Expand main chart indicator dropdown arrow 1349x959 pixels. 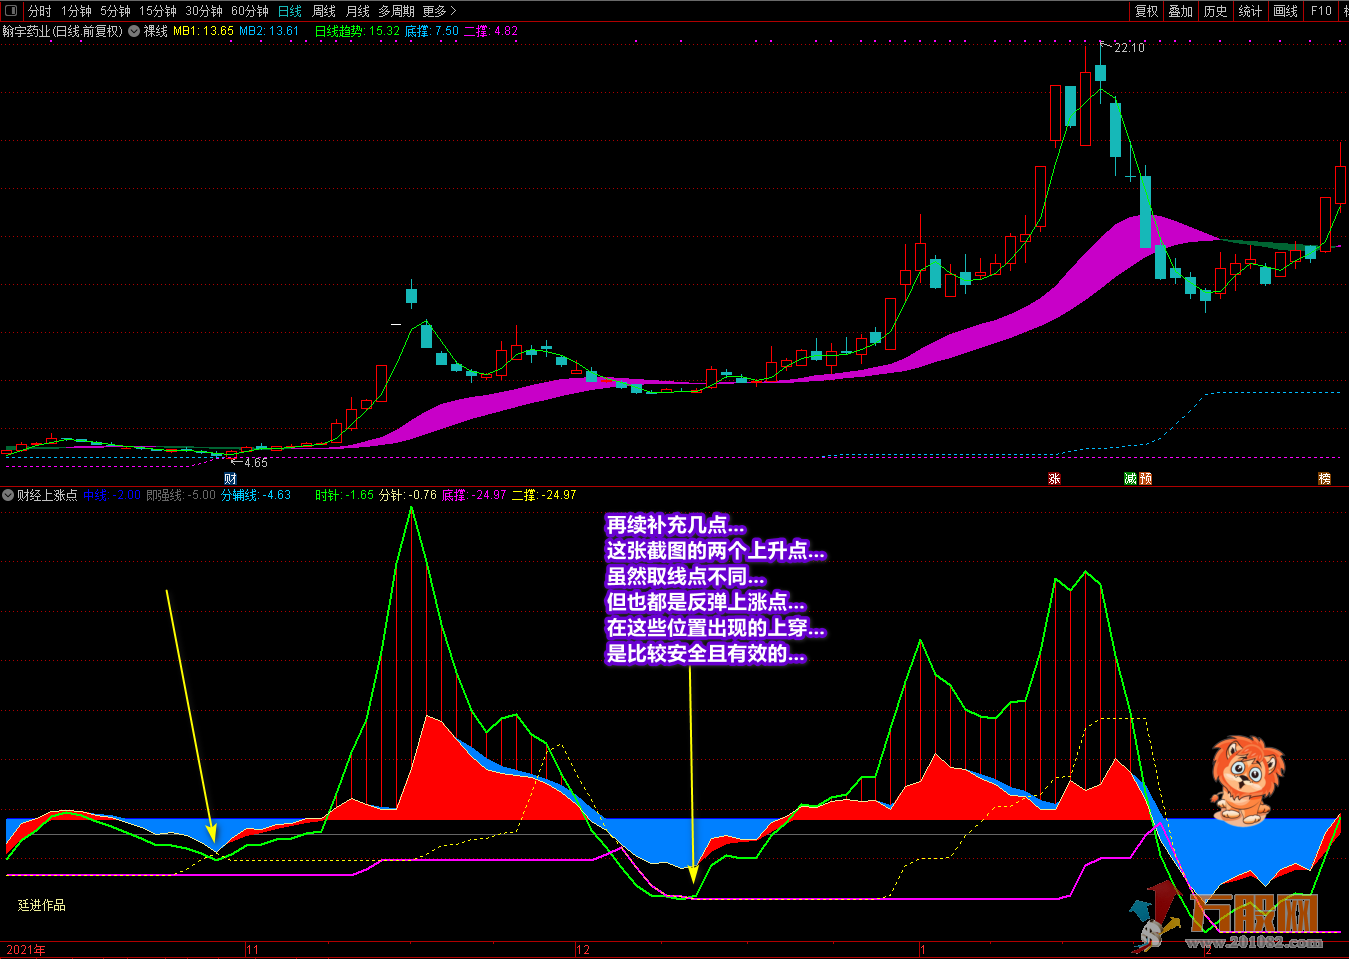134,31
